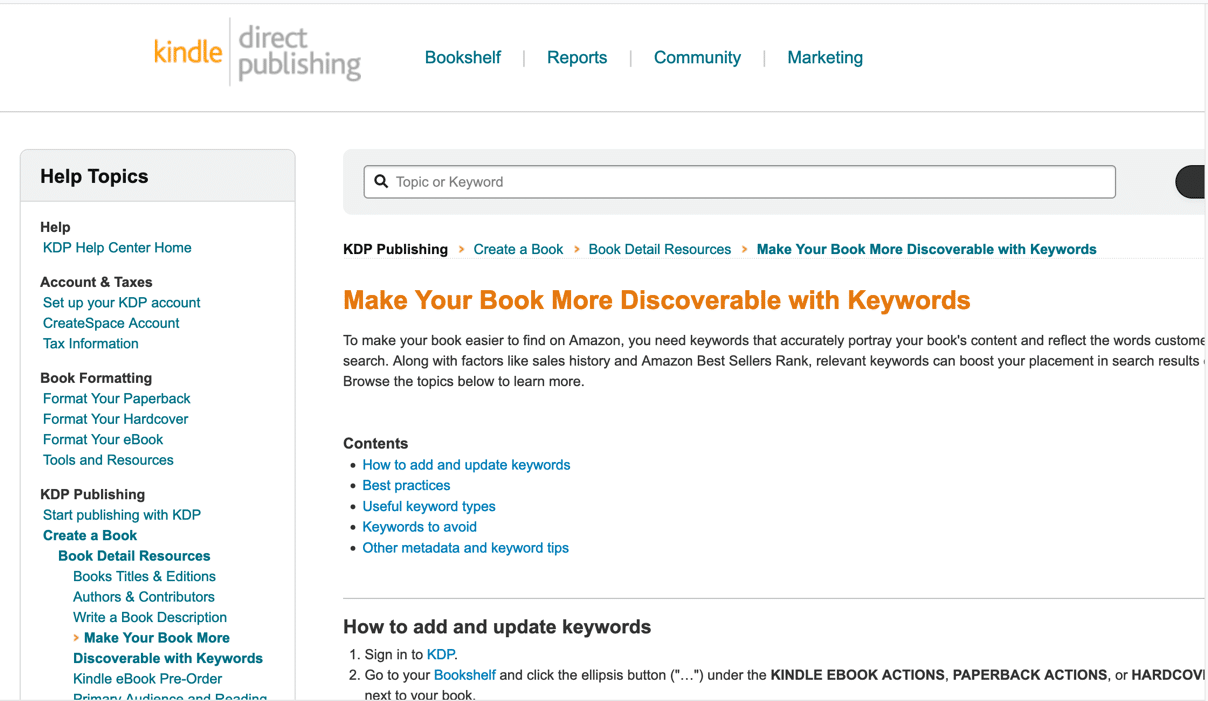The height and width of the screenshot is (701, 1208).
Task: Click the 'KDP Publishing' breadcrumb root text
Action: click(395, 250)
